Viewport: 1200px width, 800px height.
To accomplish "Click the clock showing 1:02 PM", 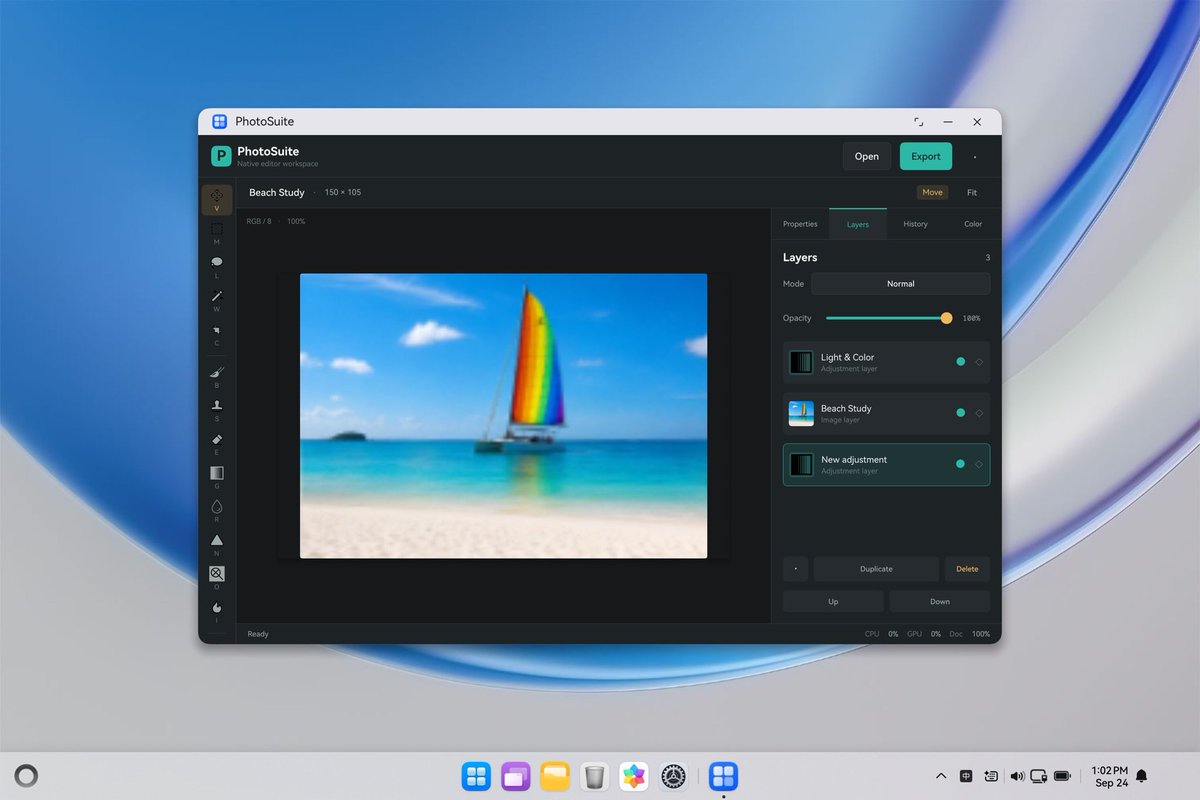I will point(1109,770).
